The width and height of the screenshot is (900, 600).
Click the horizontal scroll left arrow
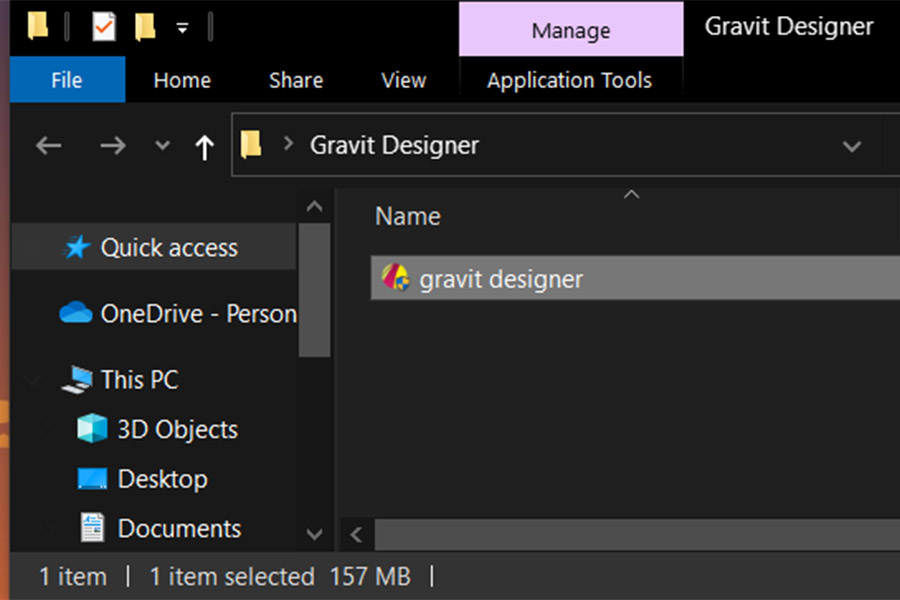click(356, 535)
